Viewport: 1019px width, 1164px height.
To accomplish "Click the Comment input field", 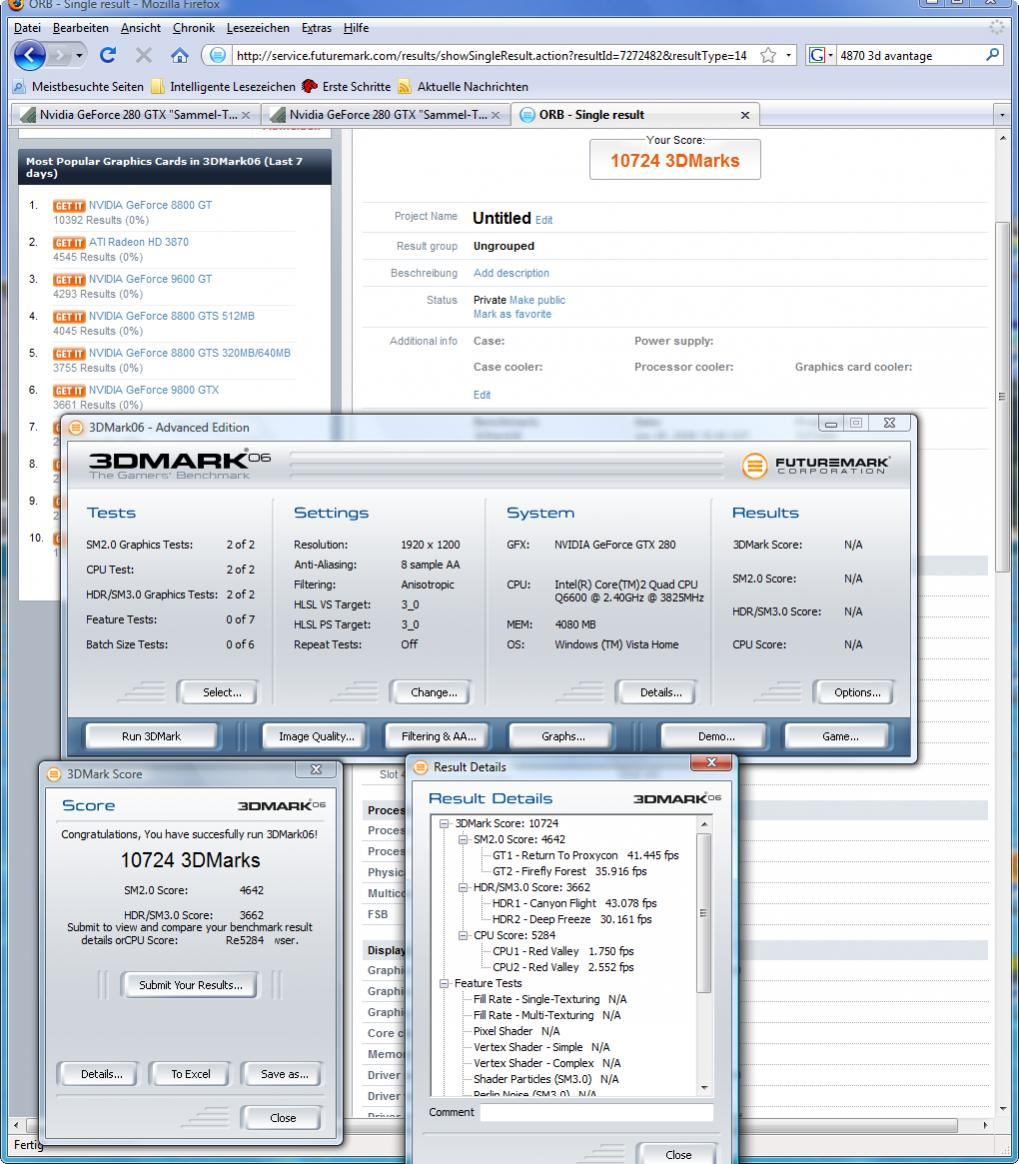I will pos(596,1112).
